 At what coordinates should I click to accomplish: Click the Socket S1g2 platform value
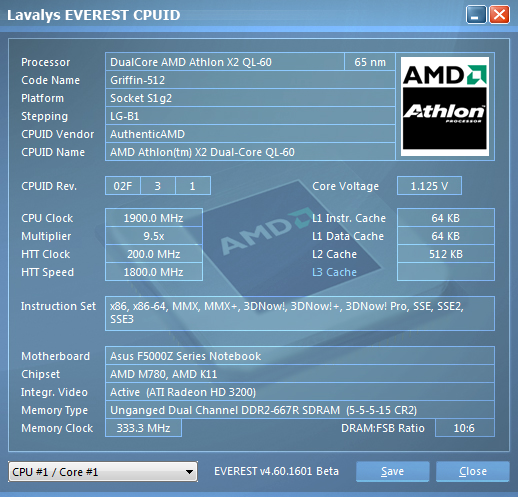point(250,98)
